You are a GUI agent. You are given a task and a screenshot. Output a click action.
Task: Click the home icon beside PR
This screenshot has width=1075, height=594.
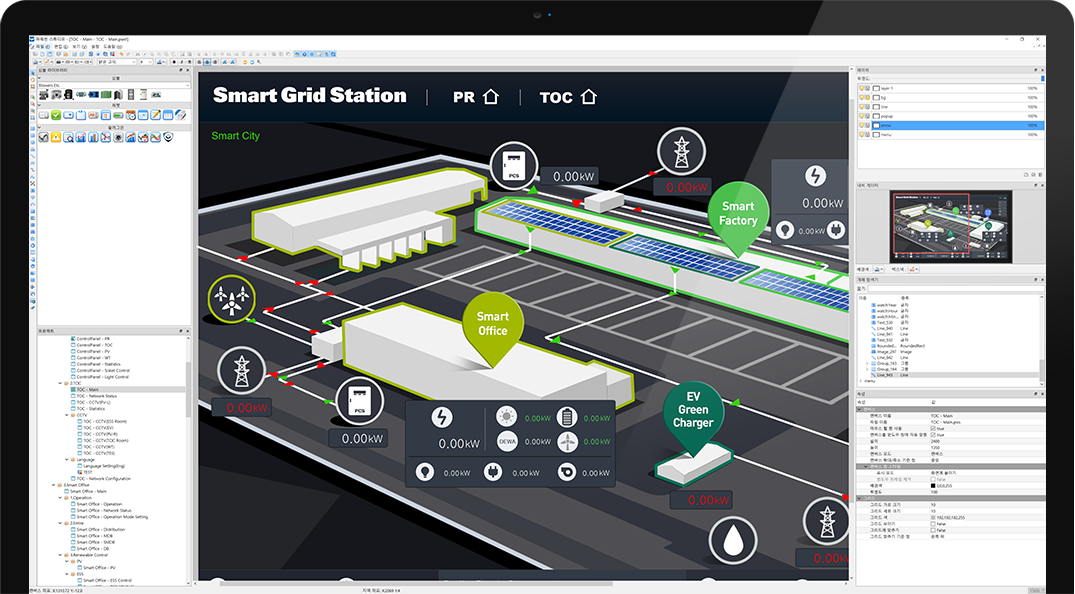[x=491, y=97]
